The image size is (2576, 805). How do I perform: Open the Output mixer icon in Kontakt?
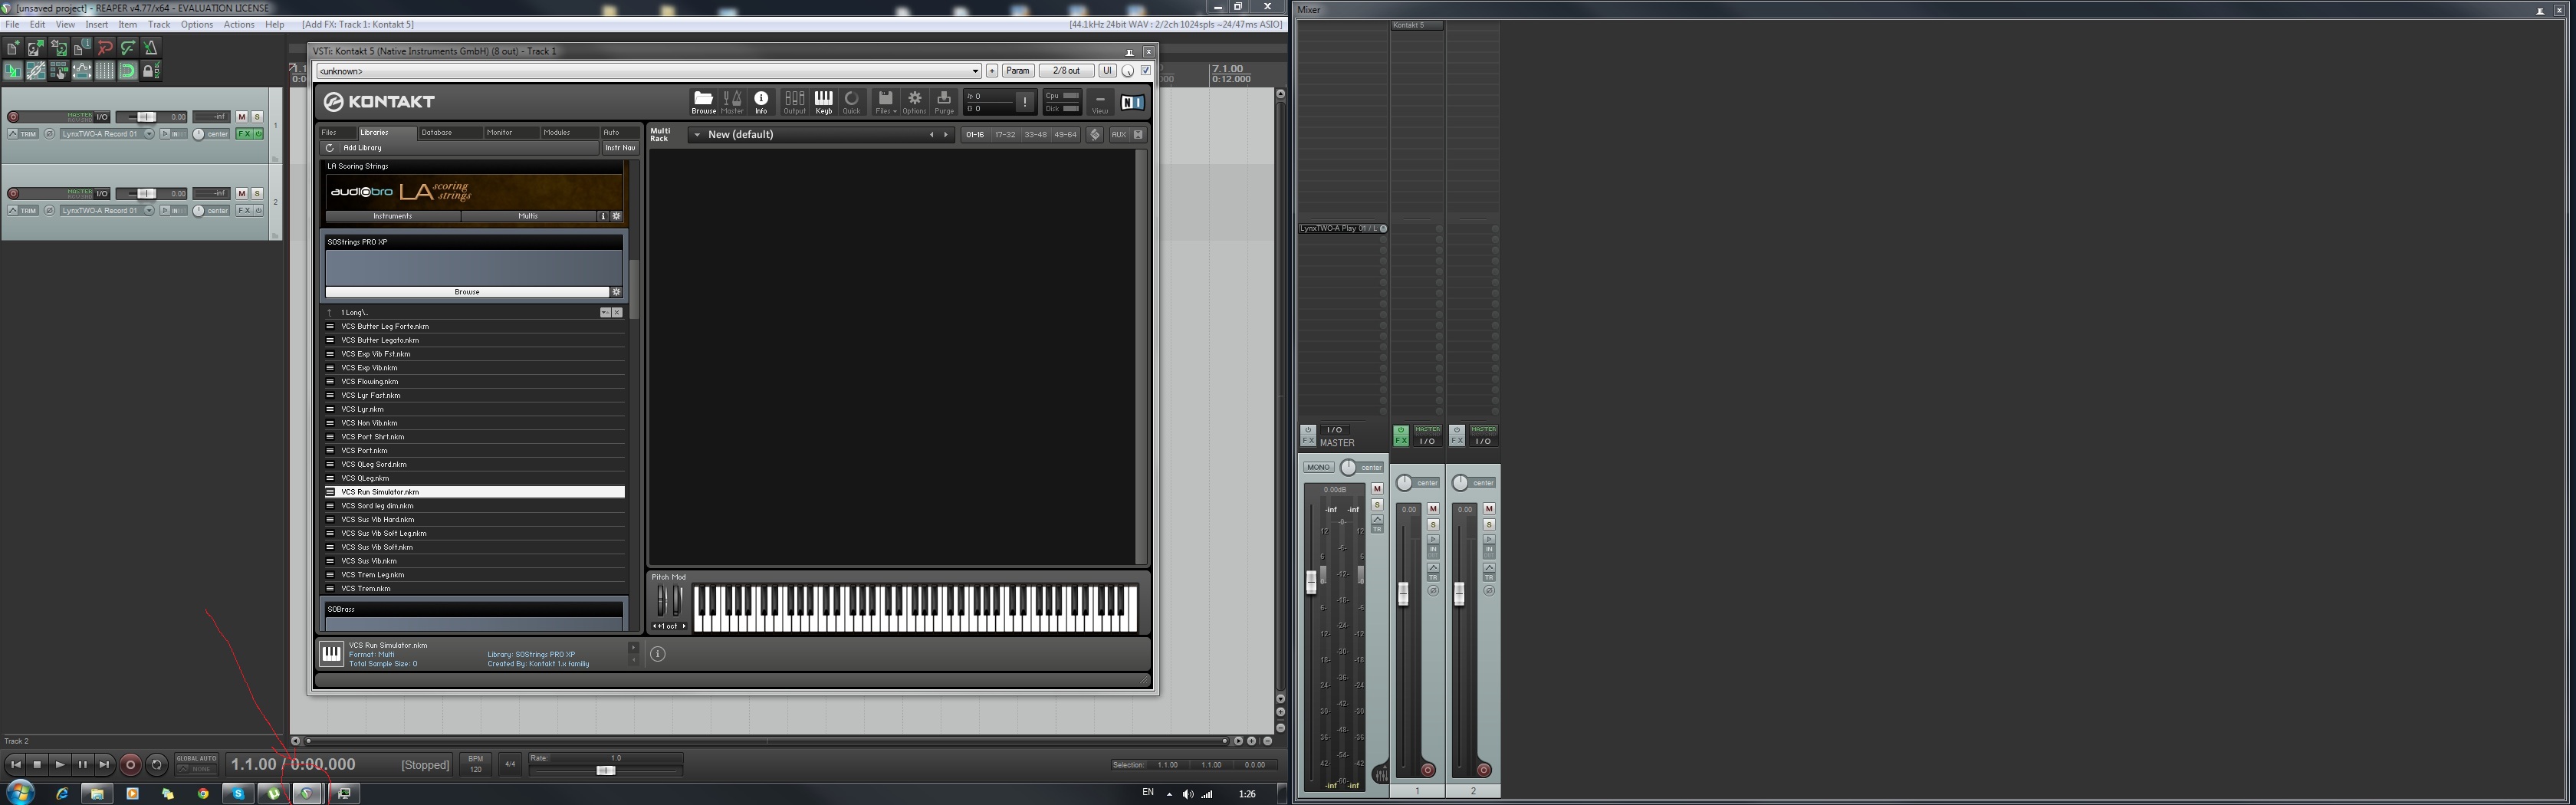click(794, 101)
